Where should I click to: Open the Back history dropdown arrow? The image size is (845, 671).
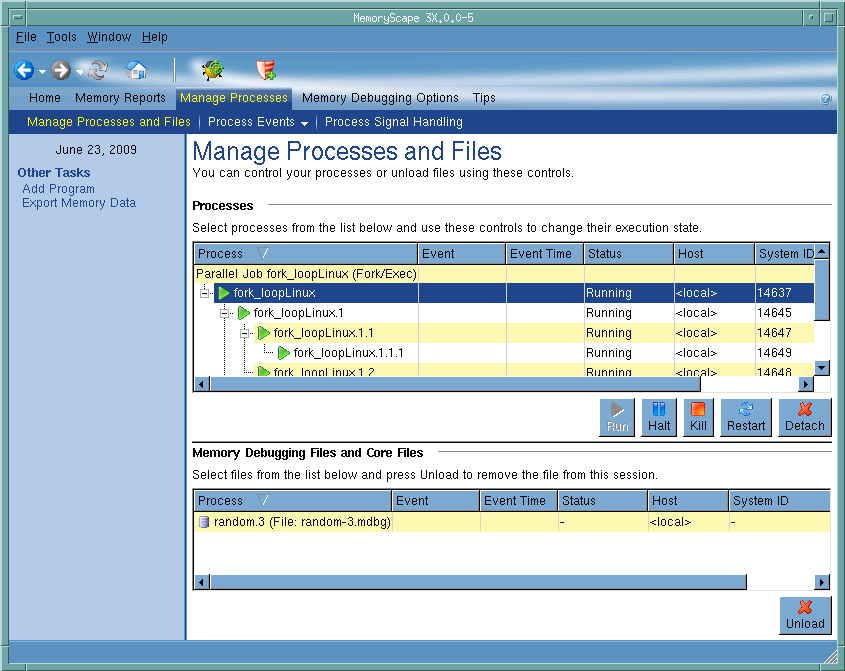(x=43, y=72)
